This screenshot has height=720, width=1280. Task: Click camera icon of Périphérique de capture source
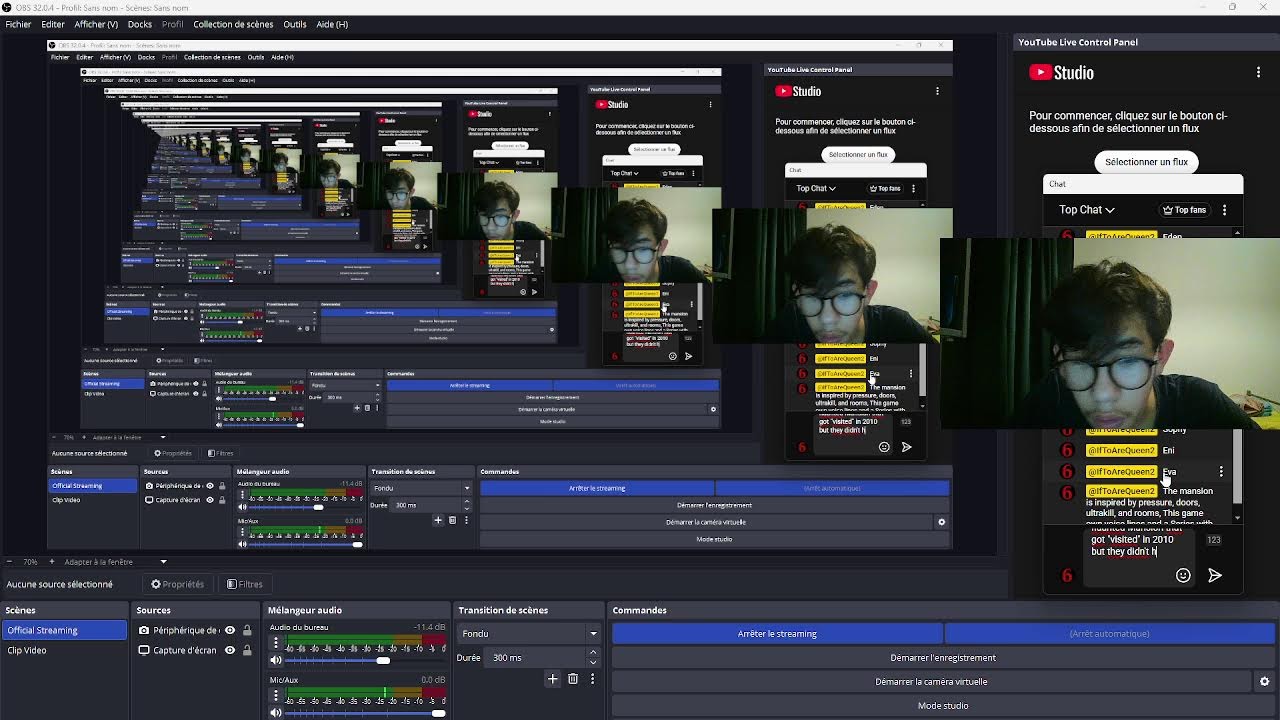coord(144,630)
